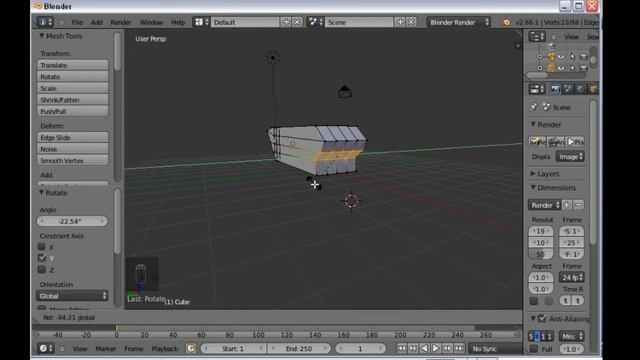Open the File menu
Image resolution: width=640 pixels, height=360 pixels.
tap(77, 22)
